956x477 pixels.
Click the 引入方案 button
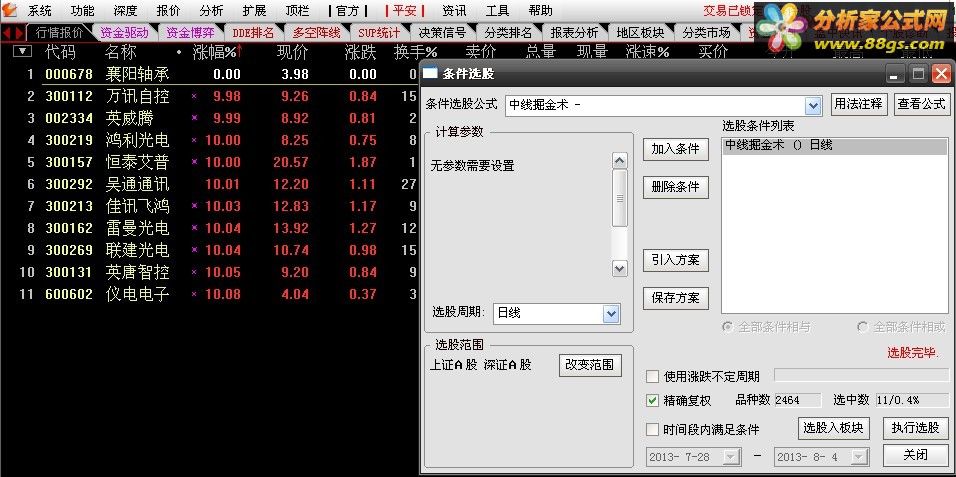676,260
